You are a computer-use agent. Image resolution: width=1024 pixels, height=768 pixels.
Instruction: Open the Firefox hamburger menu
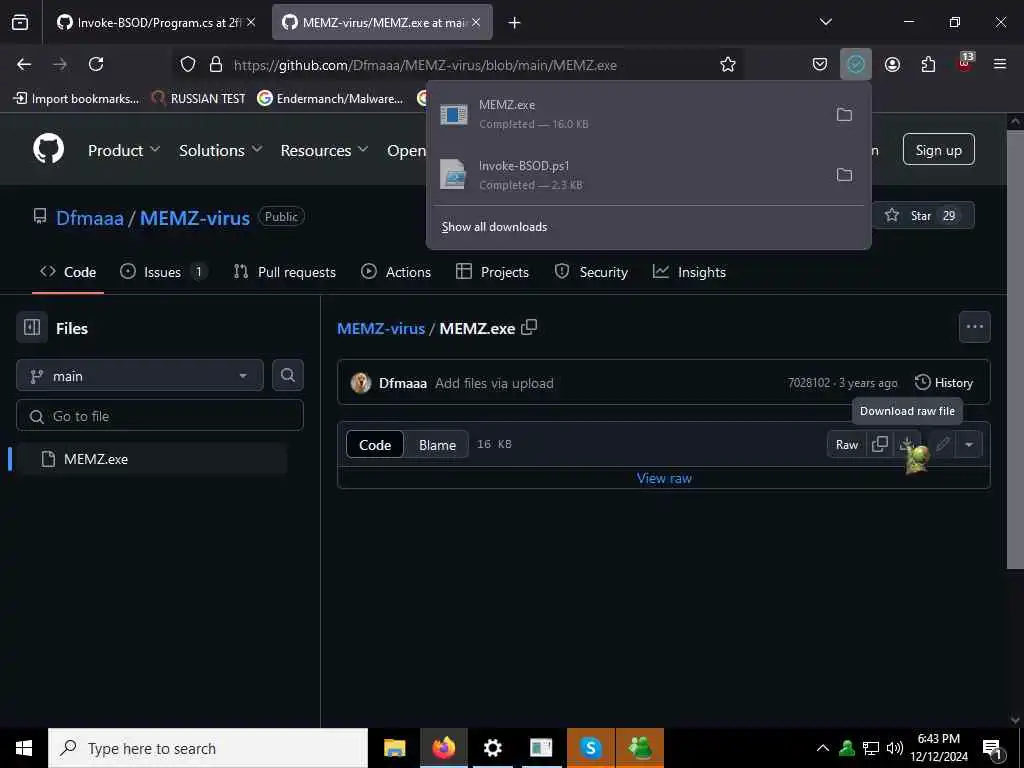coord(1000,64)
